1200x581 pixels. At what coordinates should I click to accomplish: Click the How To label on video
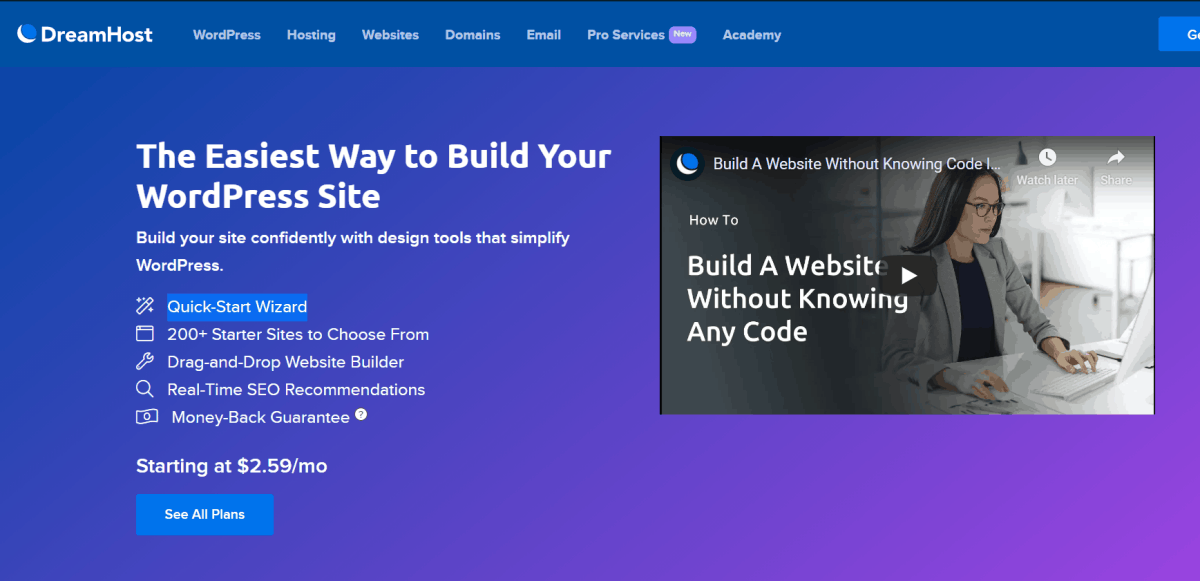[x=714, y=220]
